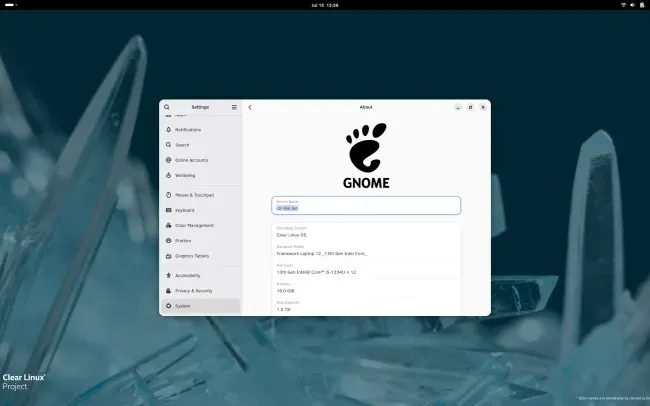Image resolution: width=650 pixels, height=406 pixels.
Task: Select the Keyboard sidebar entry
Action: (x=200, y=210)
